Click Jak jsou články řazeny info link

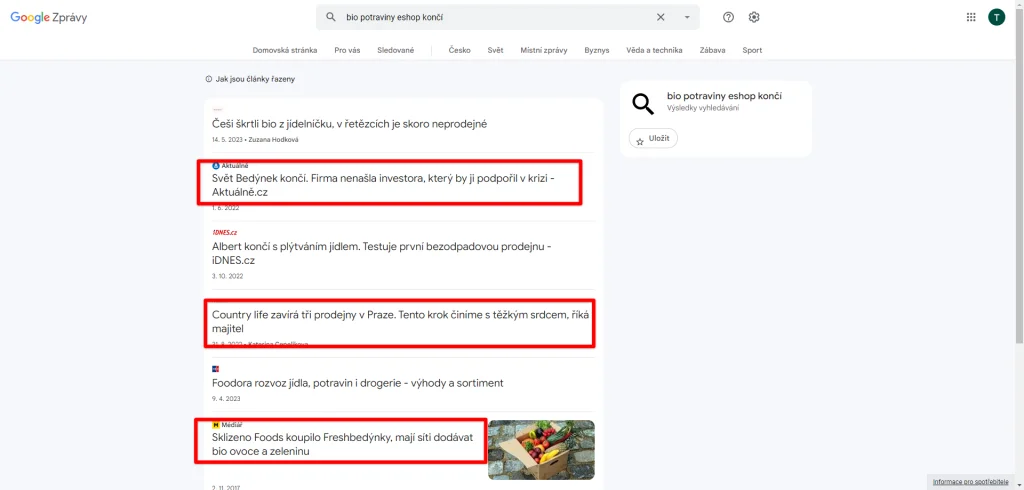coord(250,79)
